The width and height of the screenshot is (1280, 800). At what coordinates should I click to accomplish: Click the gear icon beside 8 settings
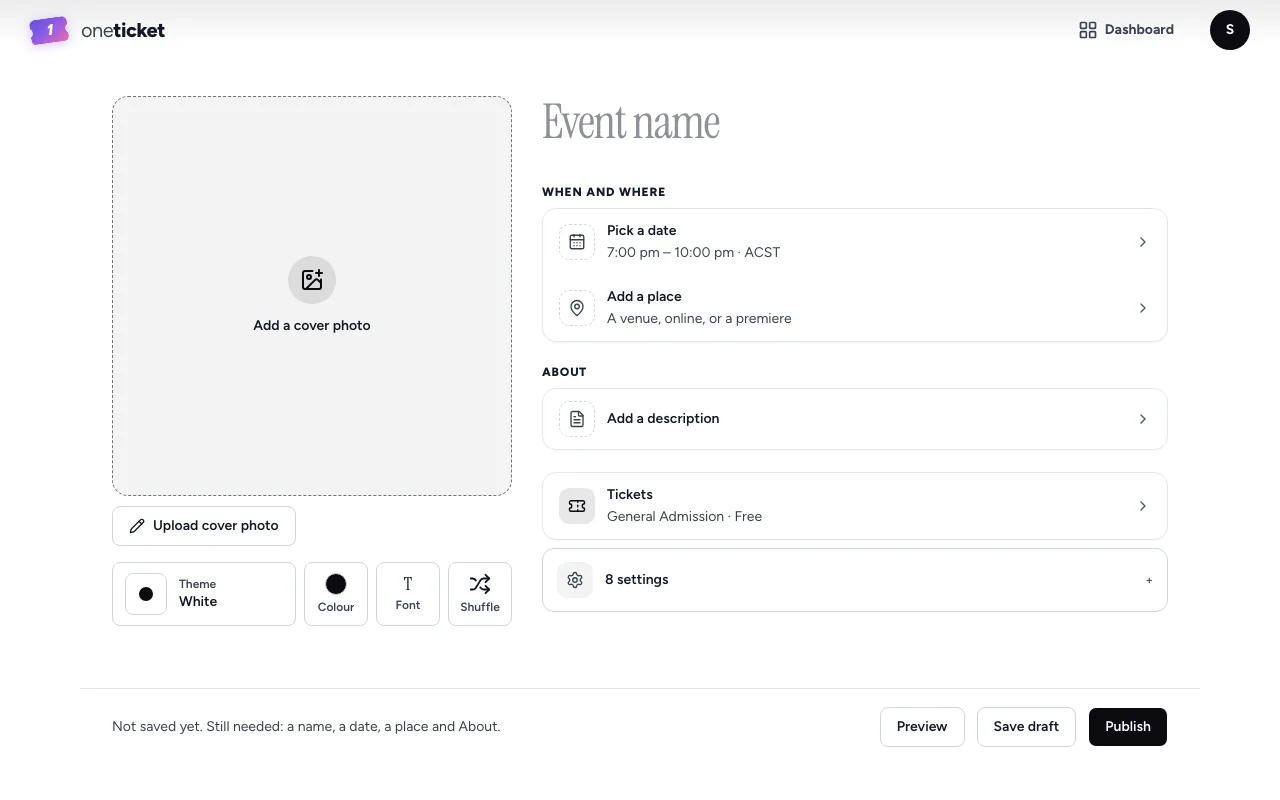coord(575,580)
